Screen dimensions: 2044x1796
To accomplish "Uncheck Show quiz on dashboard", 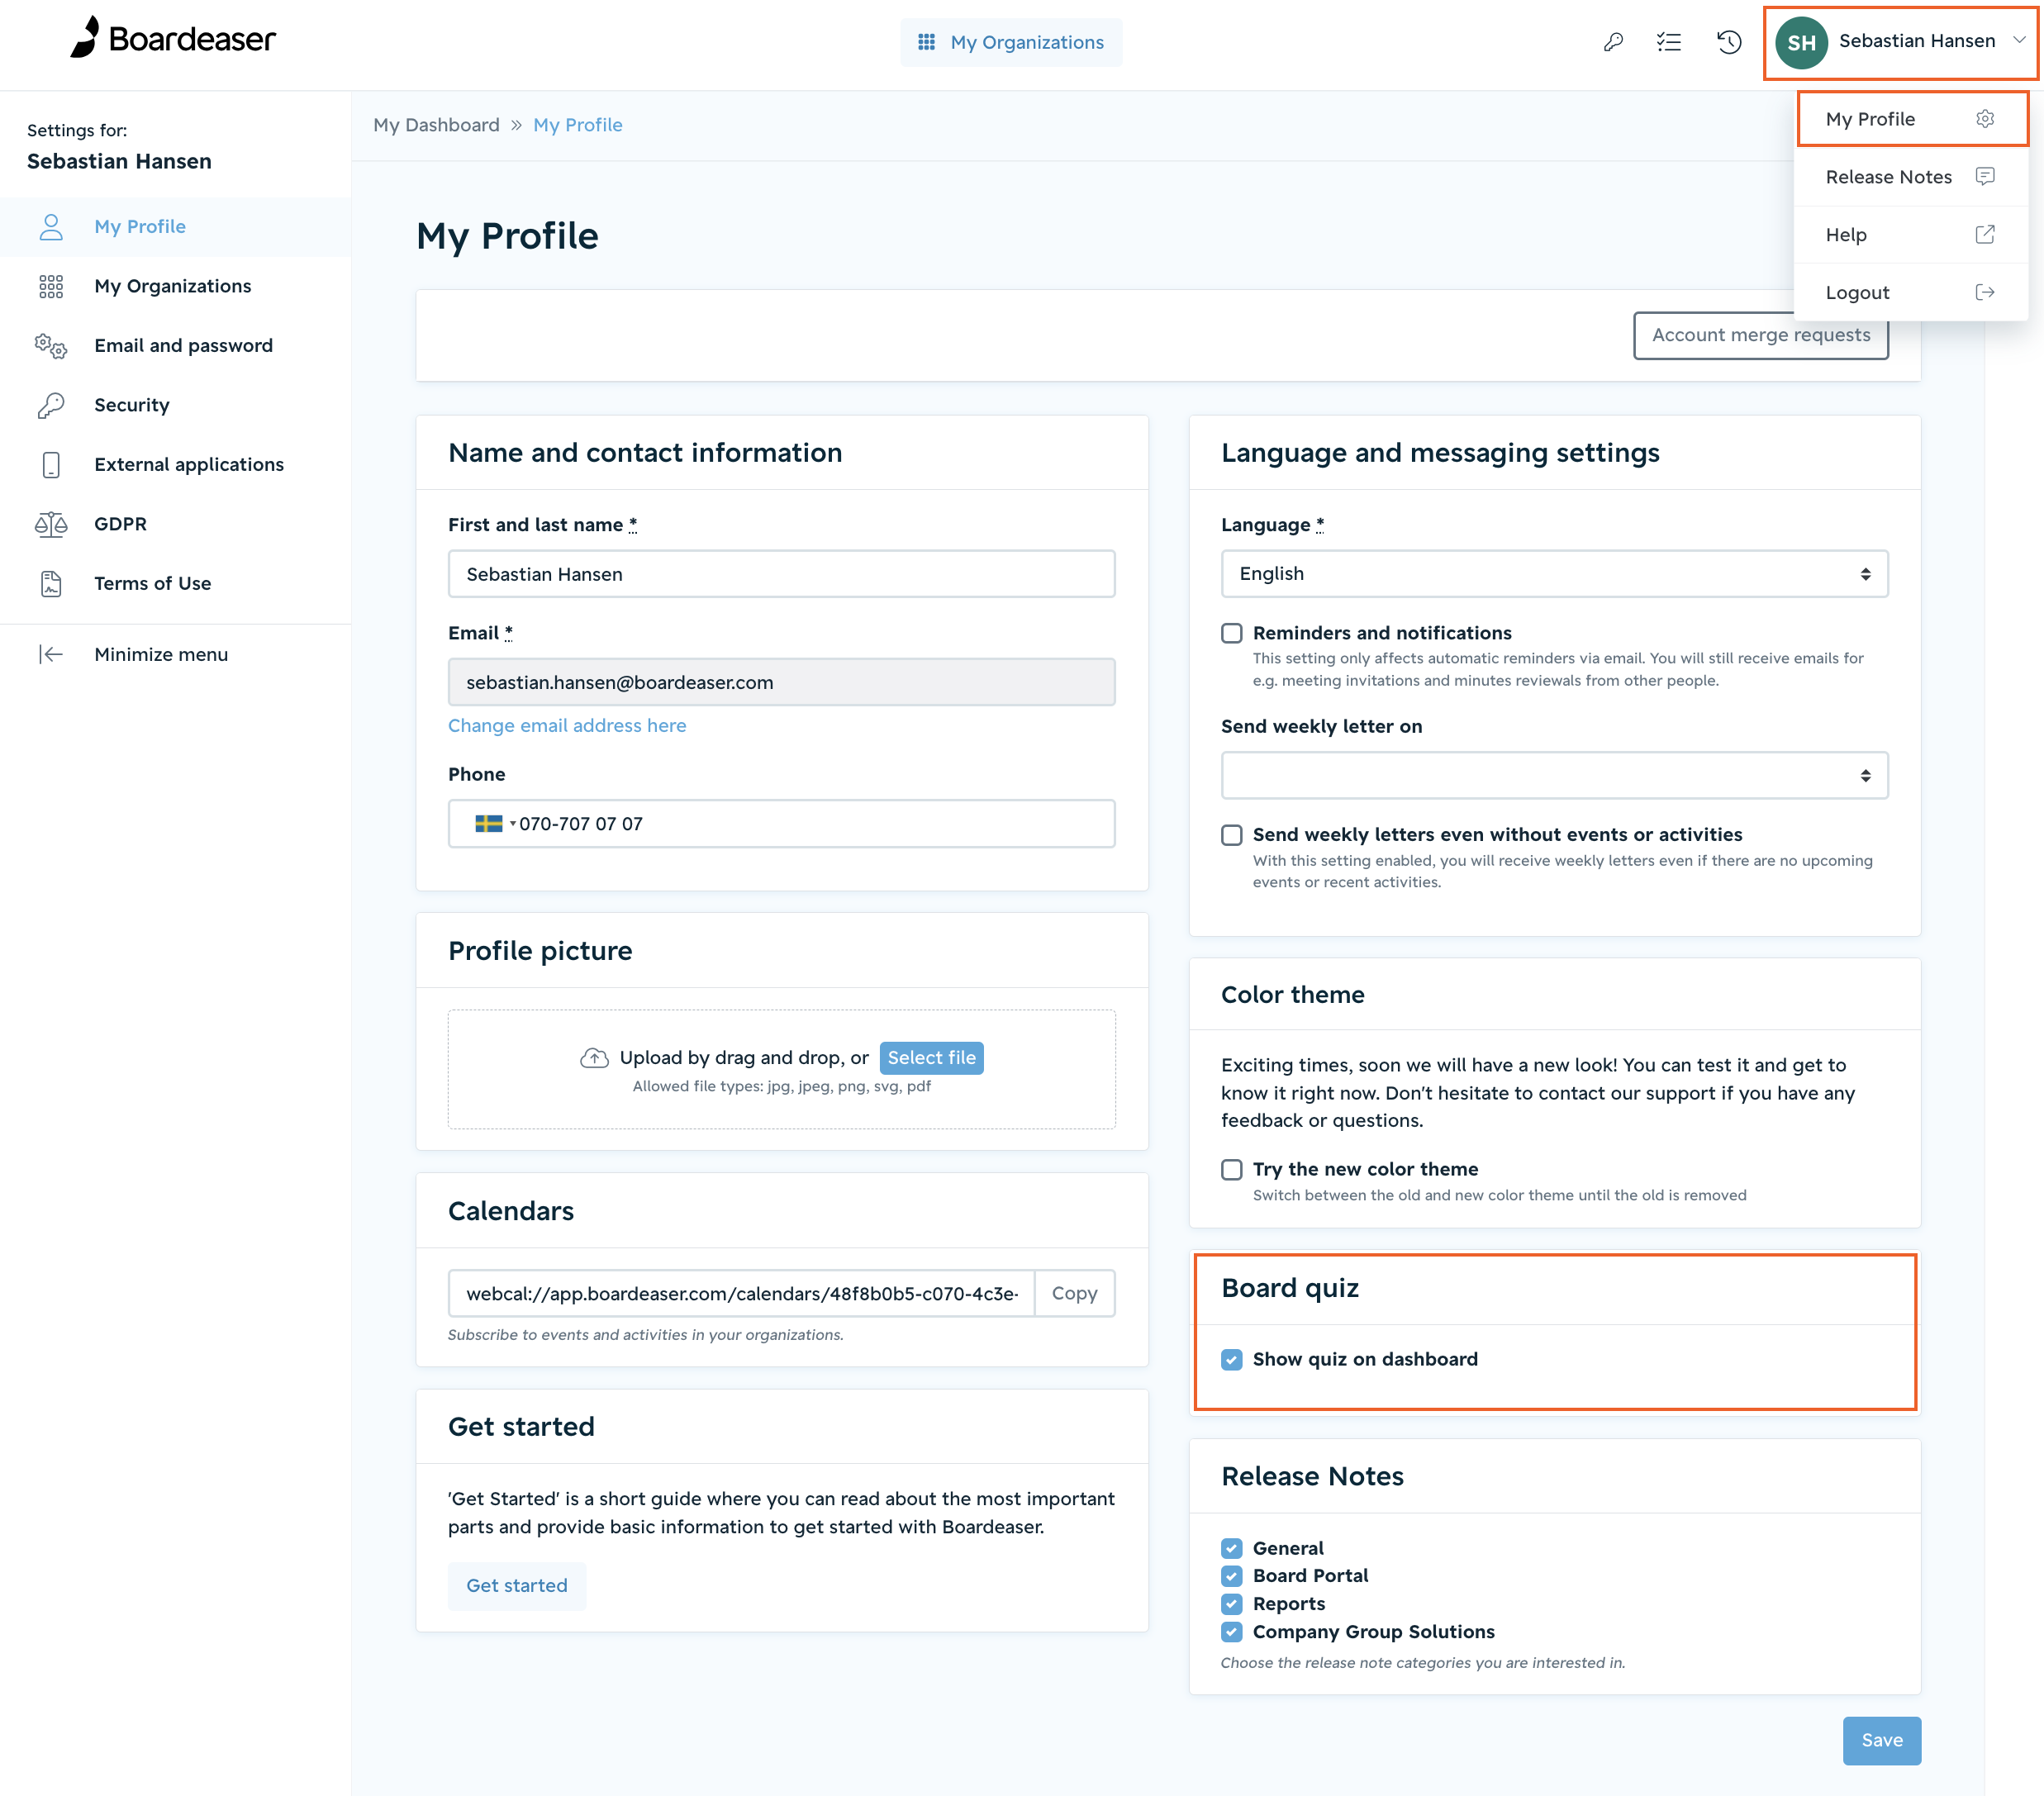I will pos(1231,1359).
